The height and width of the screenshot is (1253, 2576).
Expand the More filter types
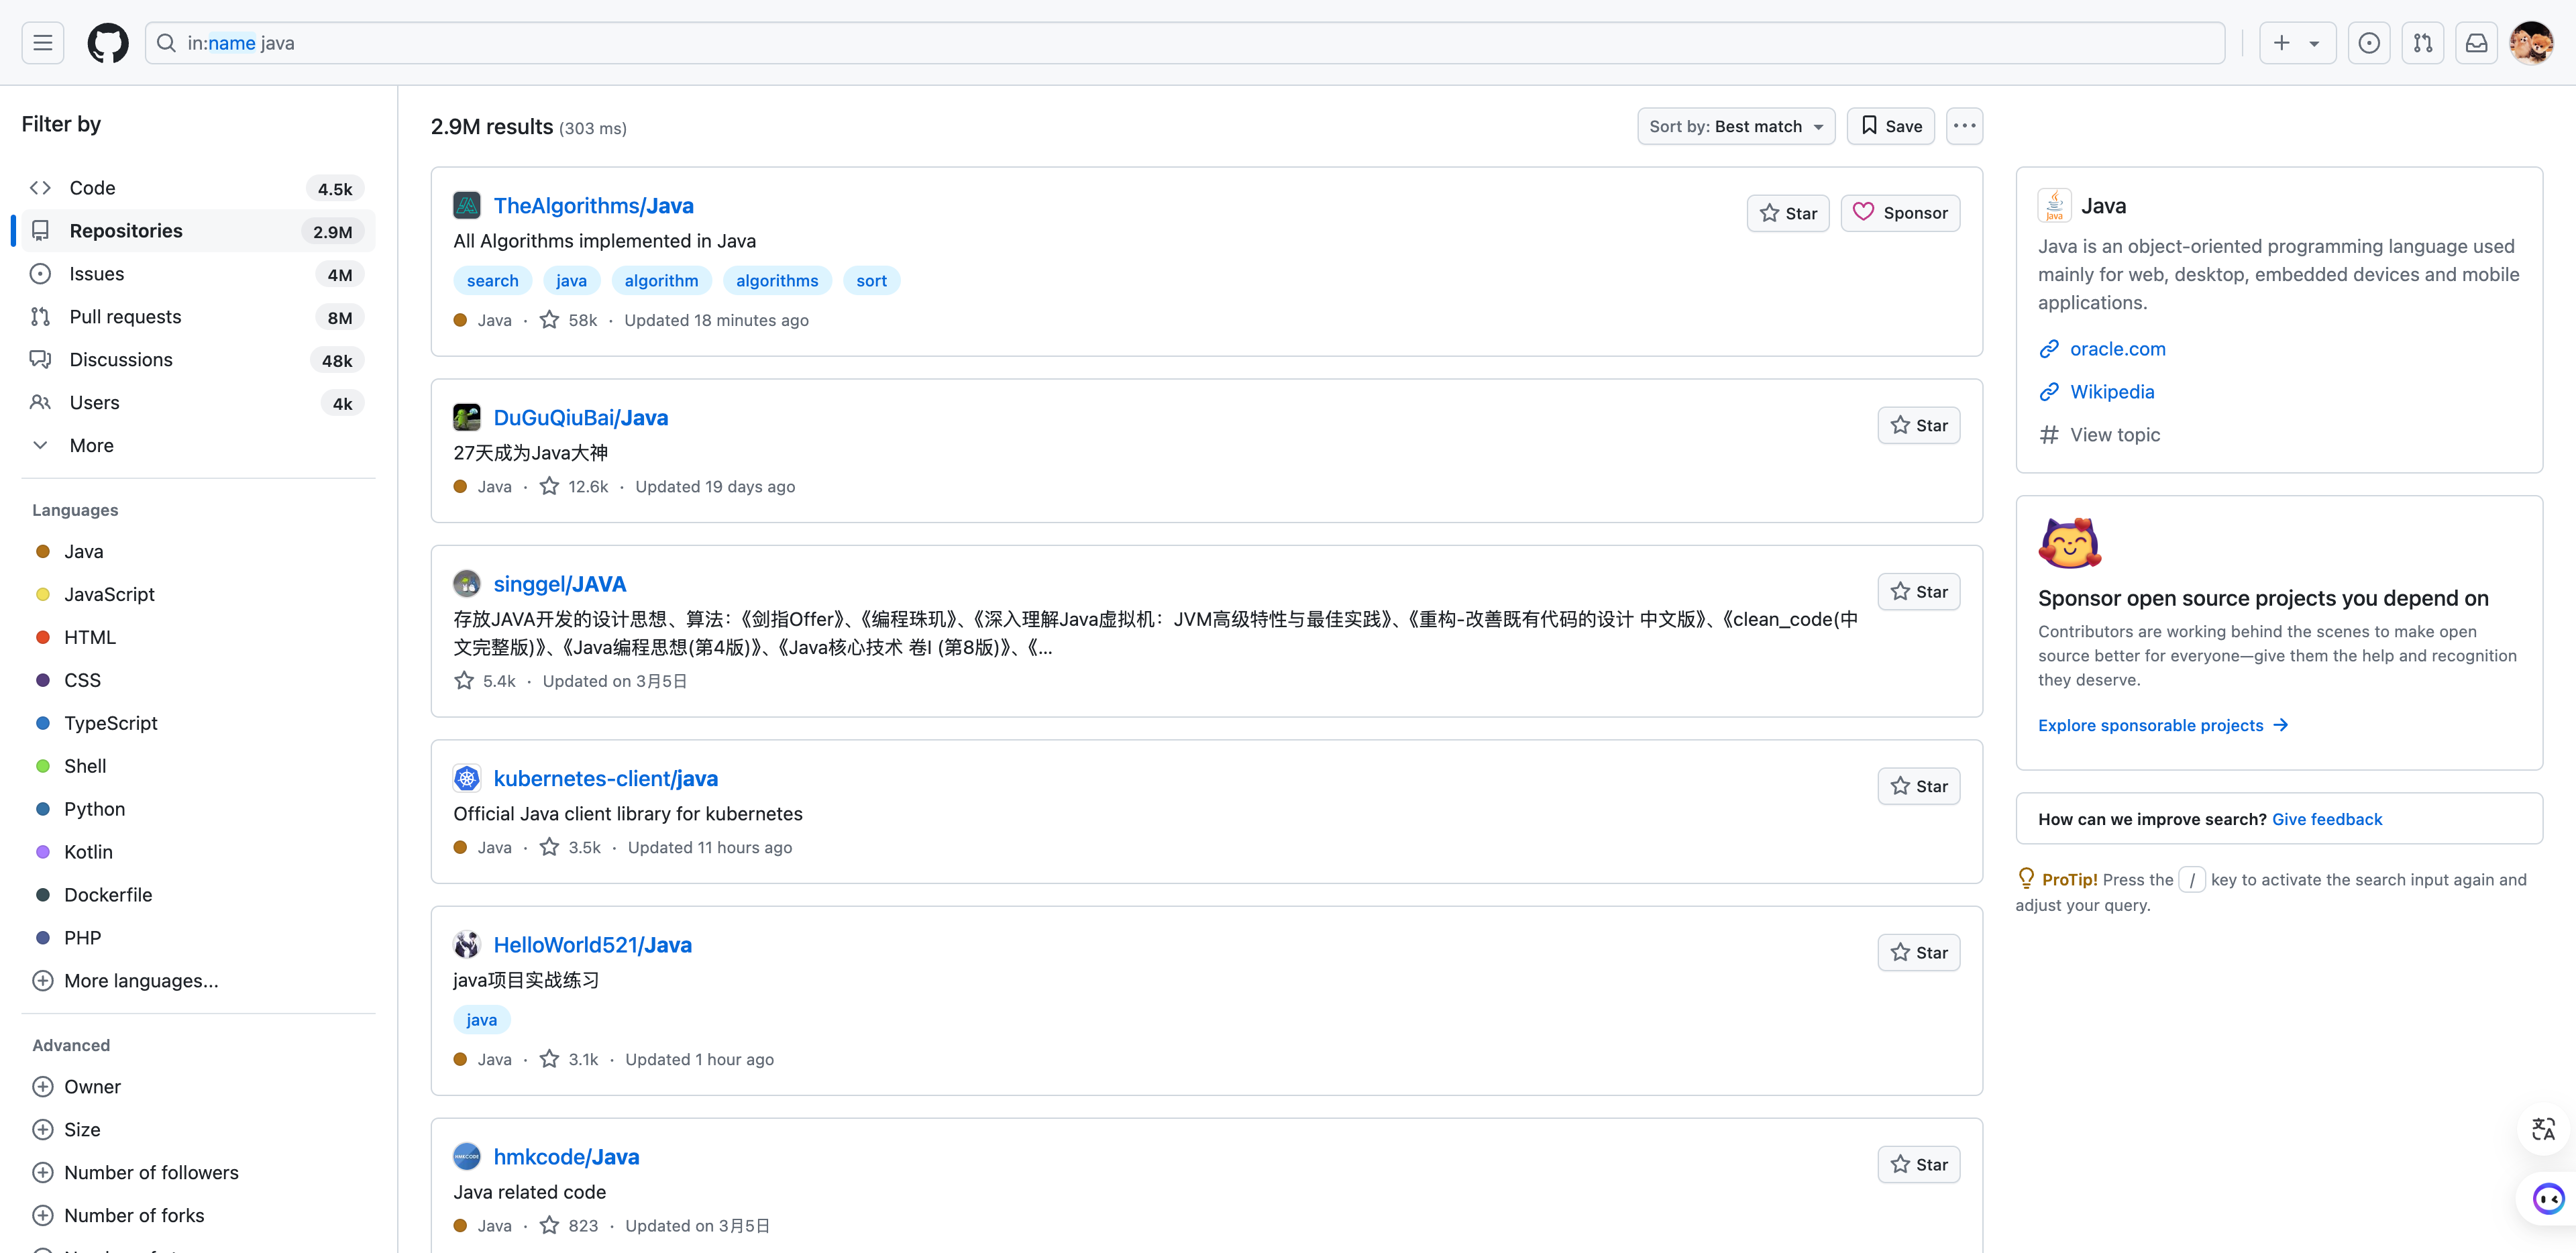91,446
